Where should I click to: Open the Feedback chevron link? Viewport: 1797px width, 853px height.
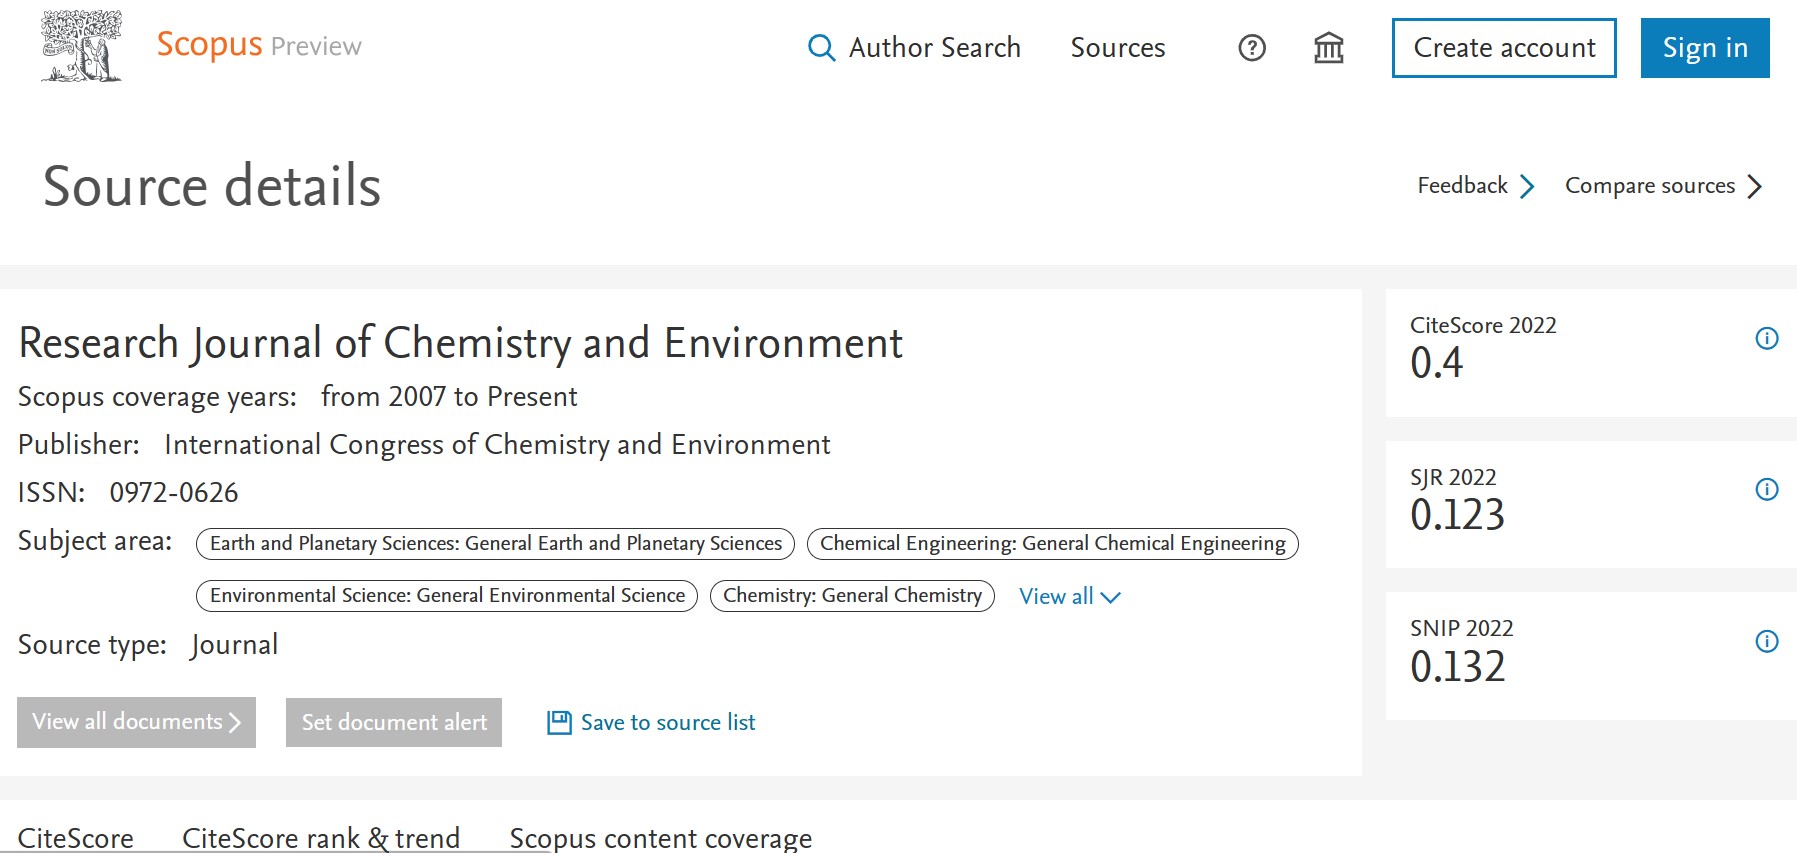(1474, 186)
